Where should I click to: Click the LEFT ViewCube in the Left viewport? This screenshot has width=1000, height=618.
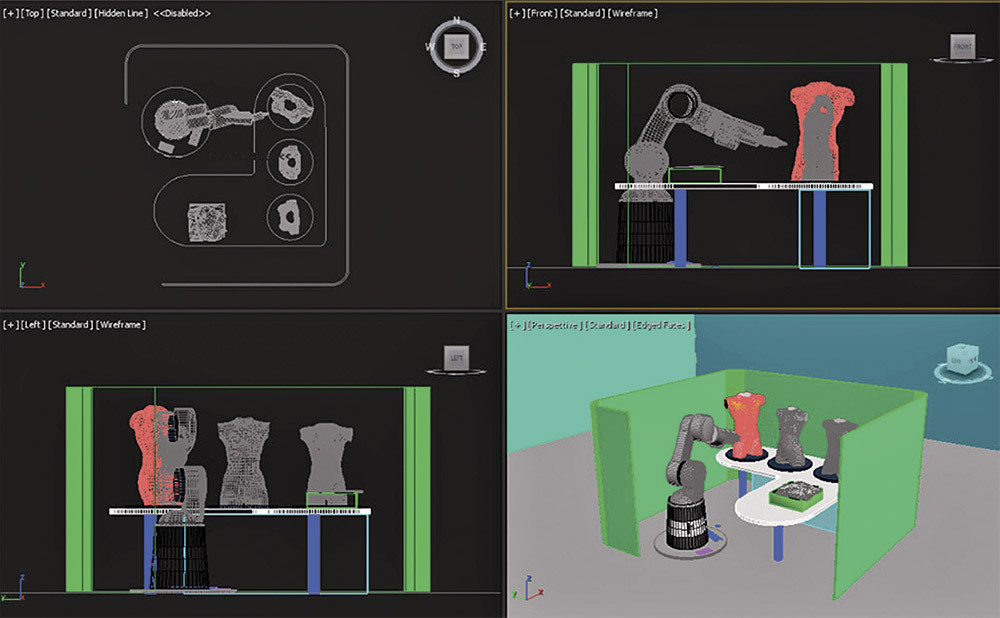pyautogui.click(x=456, y=358)
